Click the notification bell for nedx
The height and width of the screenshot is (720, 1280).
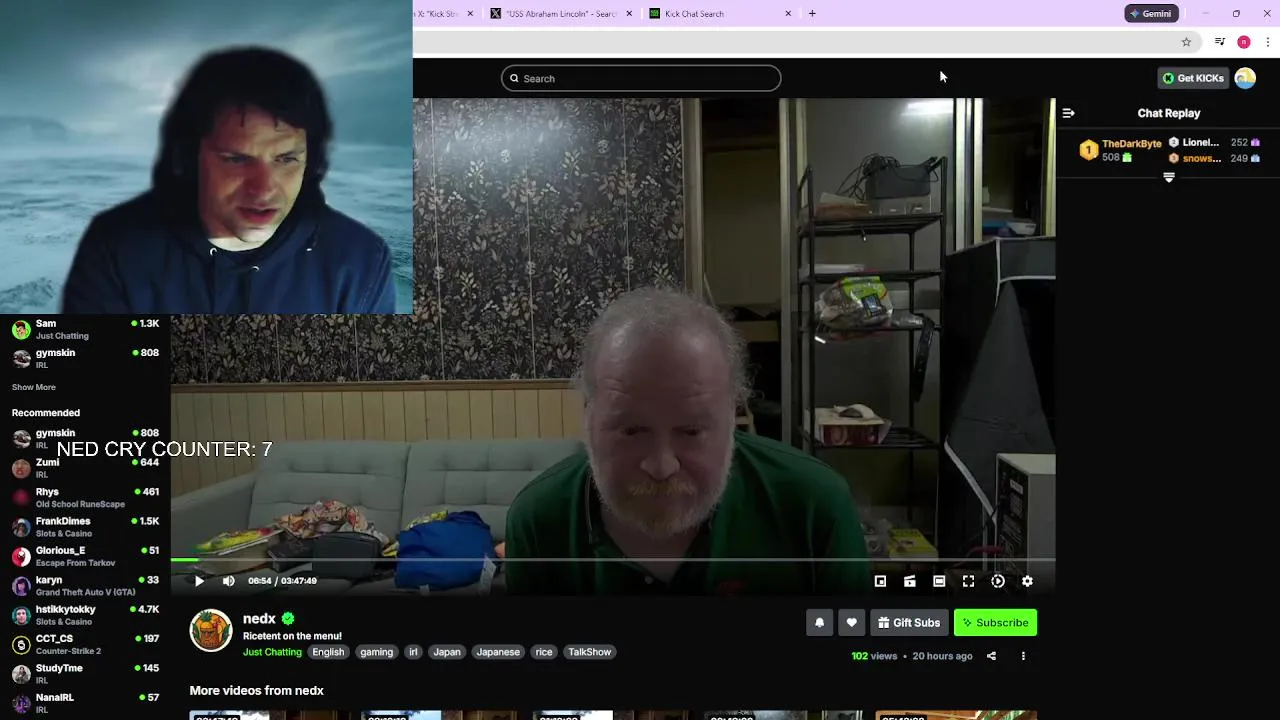(820, 623)
